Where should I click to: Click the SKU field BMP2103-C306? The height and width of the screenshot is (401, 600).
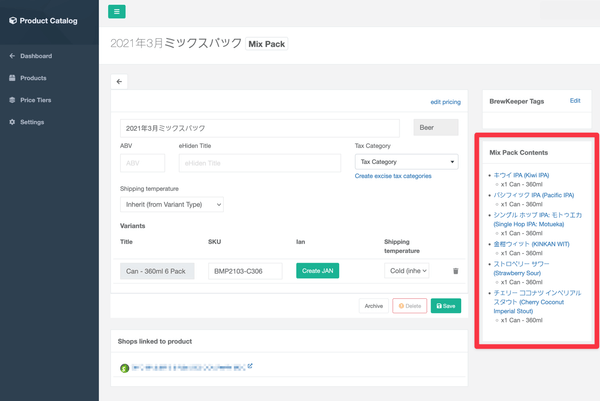point(245,271)
